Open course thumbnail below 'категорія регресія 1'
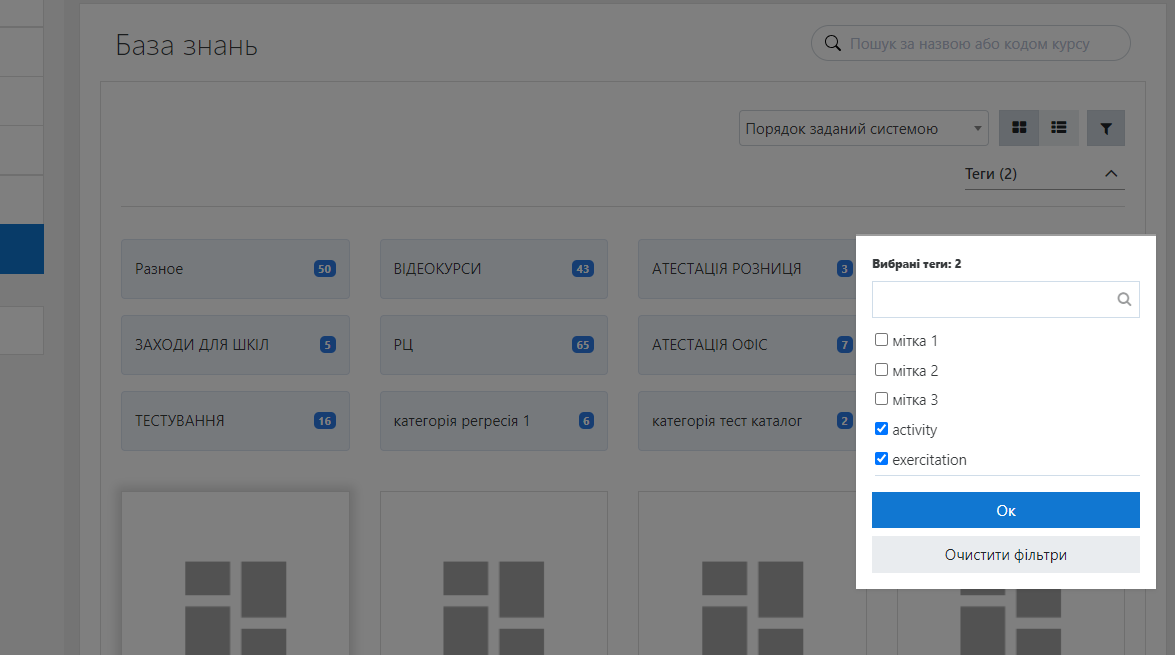This screenshot has height=655, width=1175. tap(494, 573)
